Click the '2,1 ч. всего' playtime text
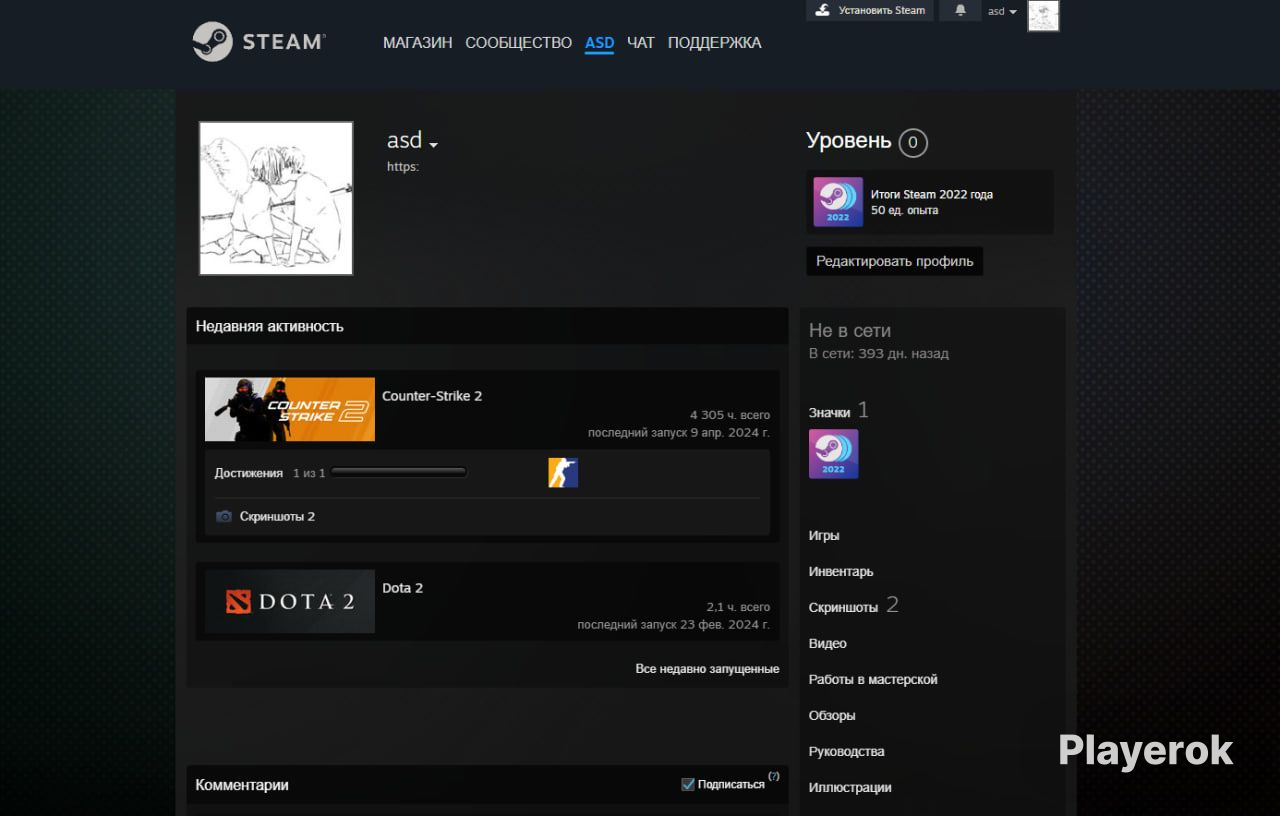 click(x=738, y=607)
